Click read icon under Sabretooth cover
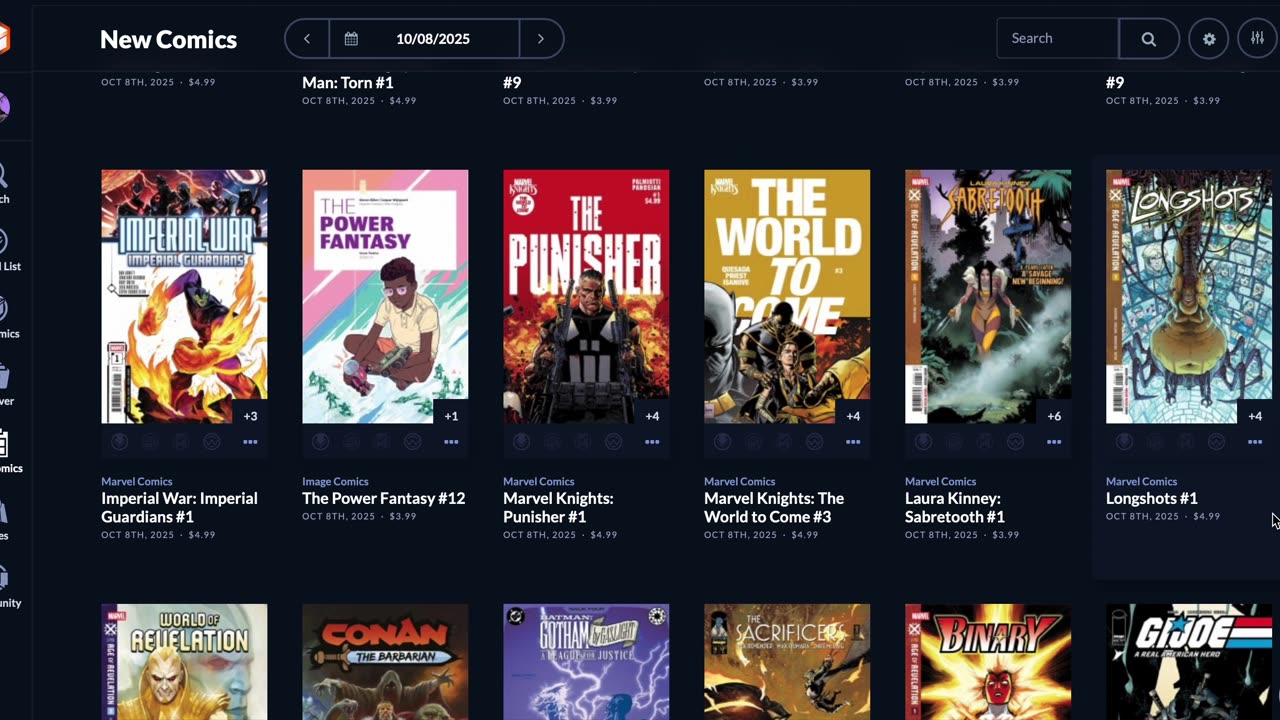Image resolution: width=1280 pixels, height=720 pixels. [985, 442]
